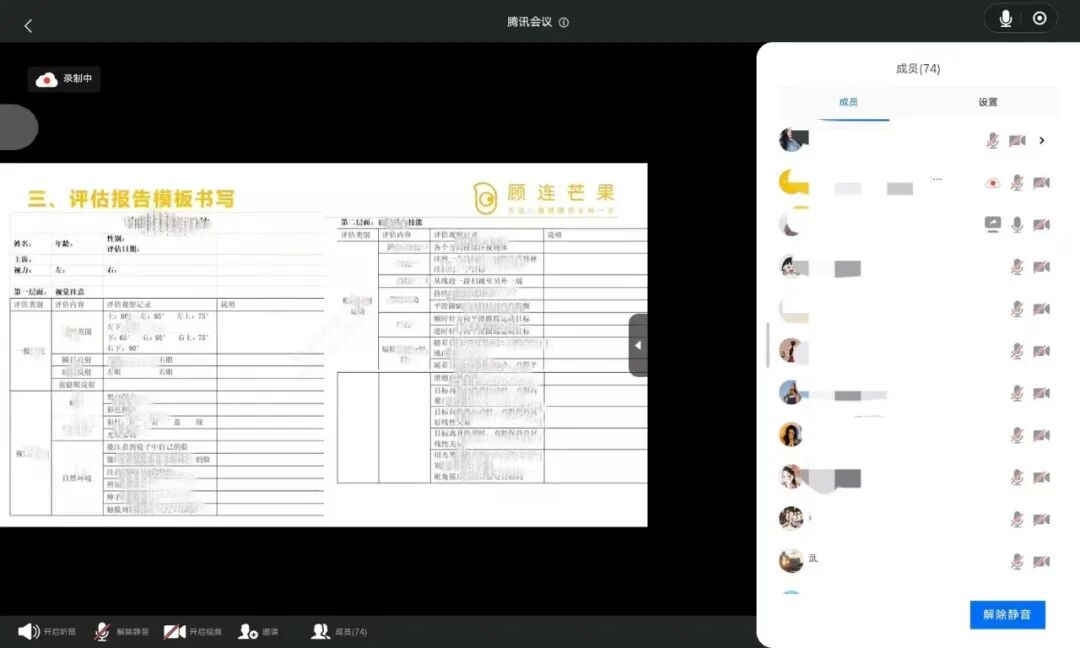Click the members list scrollbar
Screen dimensions: 1080x648
[x=768, y=345]
